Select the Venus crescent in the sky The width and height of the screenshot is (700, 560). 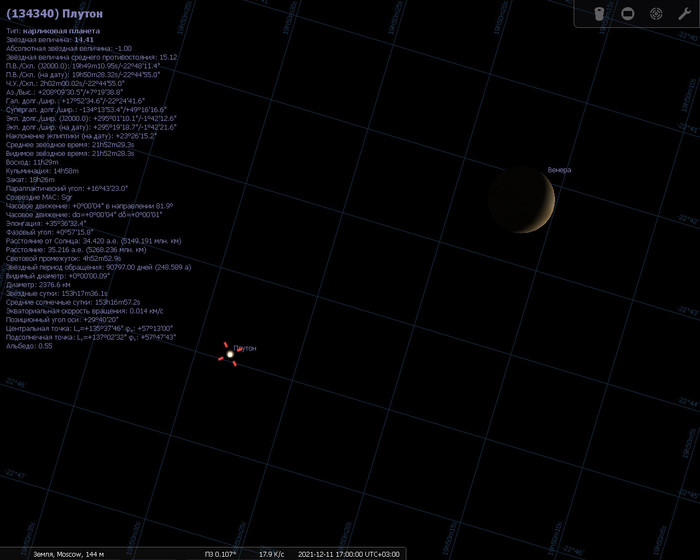click(521, 200)
